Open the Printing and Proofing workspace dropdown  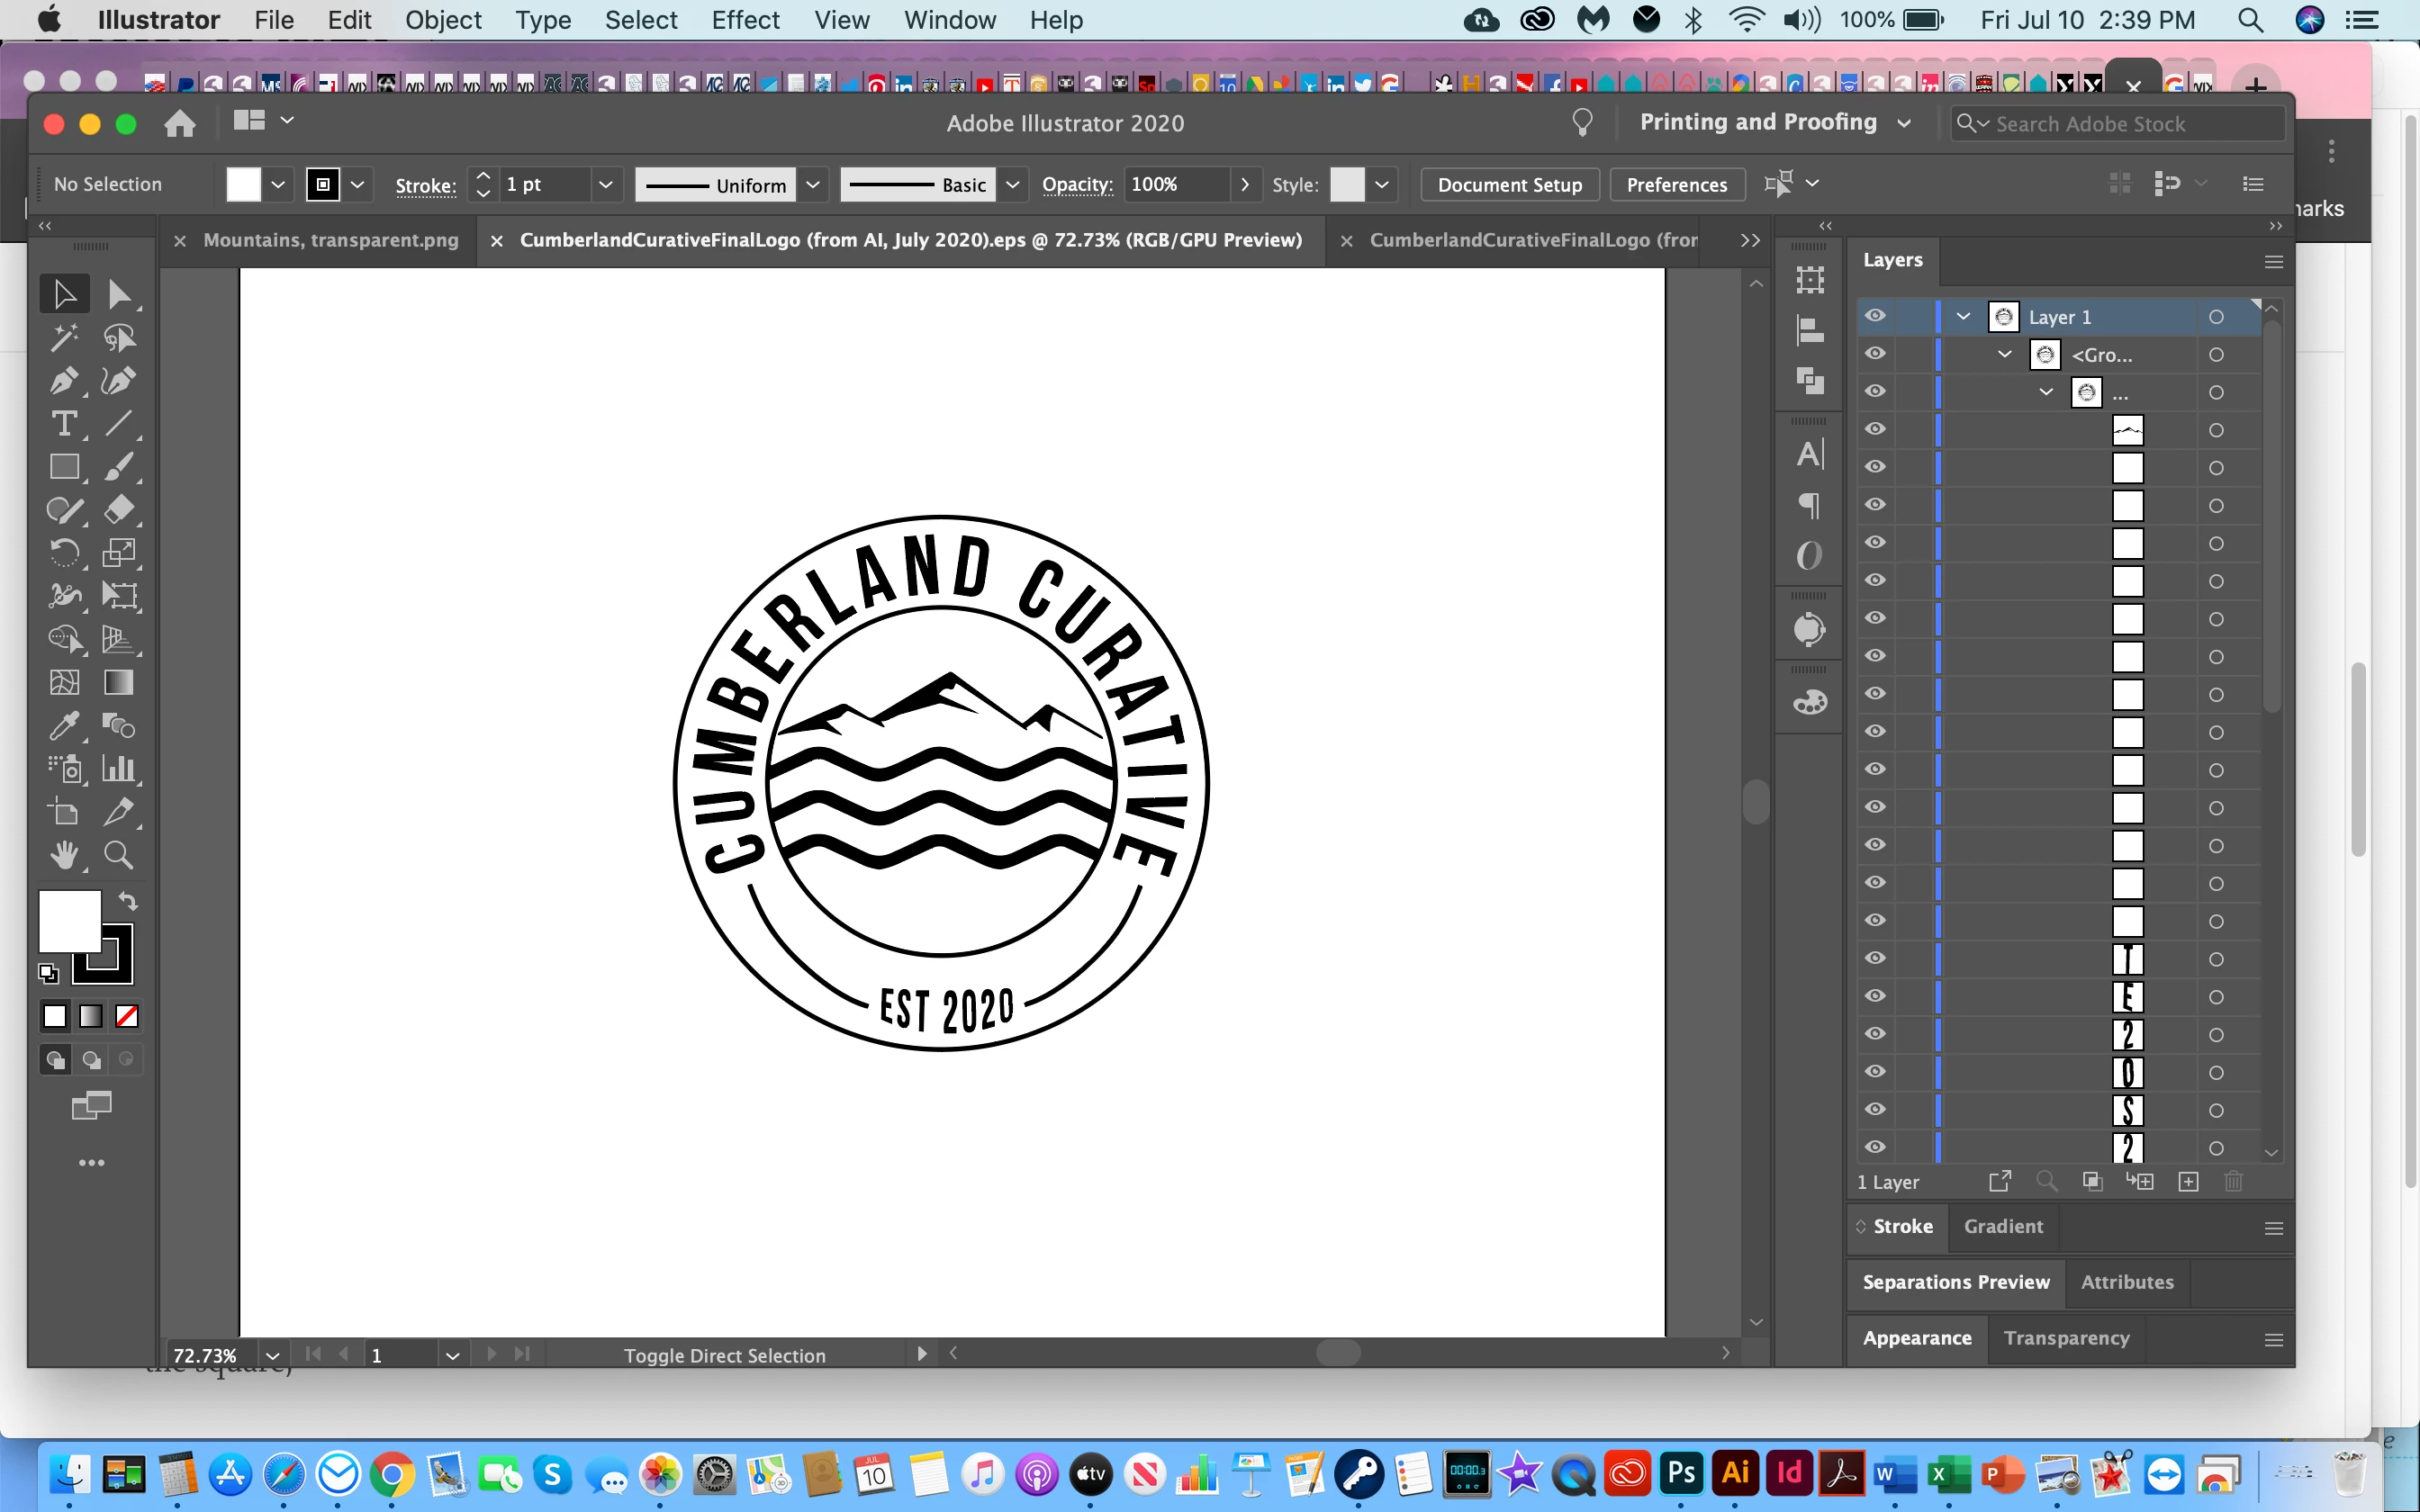[x=1903, y=123]
